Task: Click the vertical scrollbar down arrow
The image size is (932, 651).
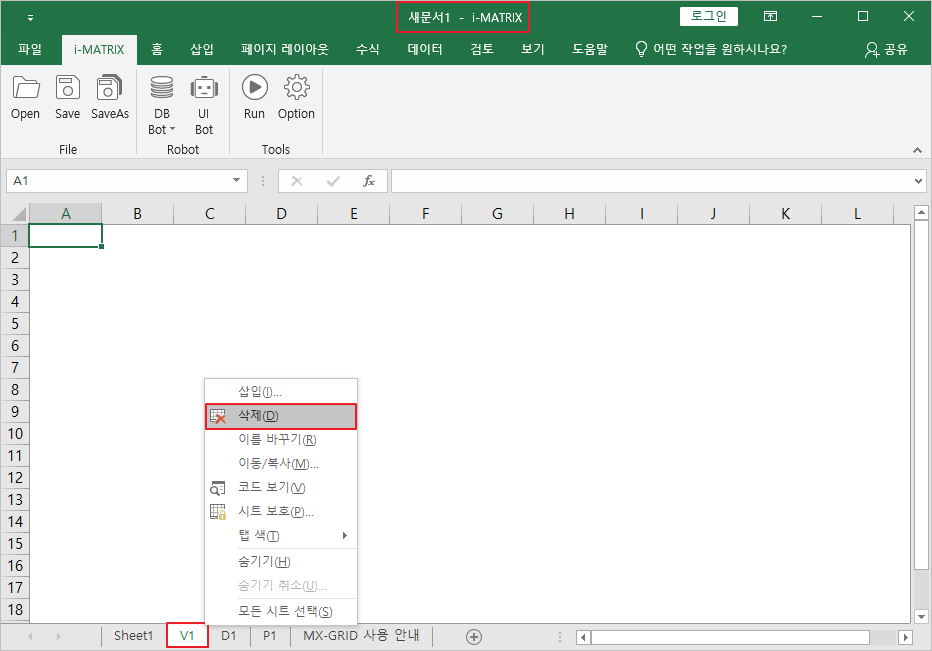Action: pyautogui.click(x=921, y=617)
